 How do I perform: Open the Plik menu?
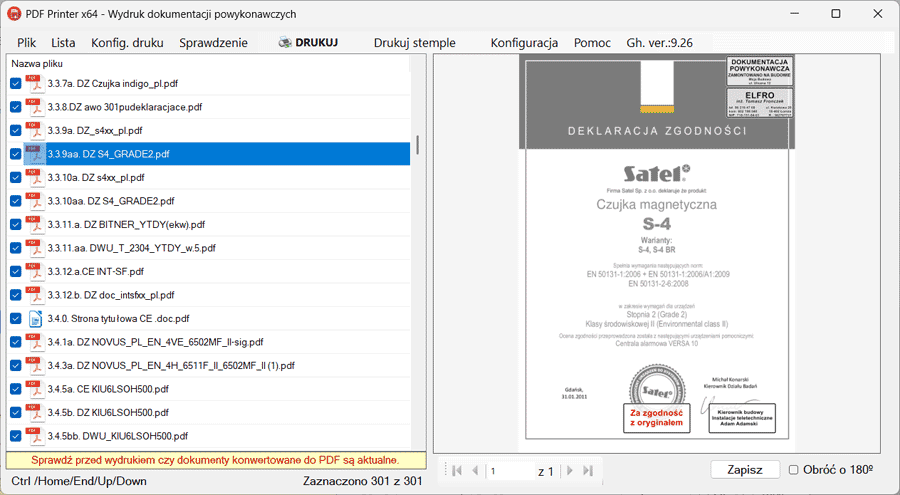(27, 43)
